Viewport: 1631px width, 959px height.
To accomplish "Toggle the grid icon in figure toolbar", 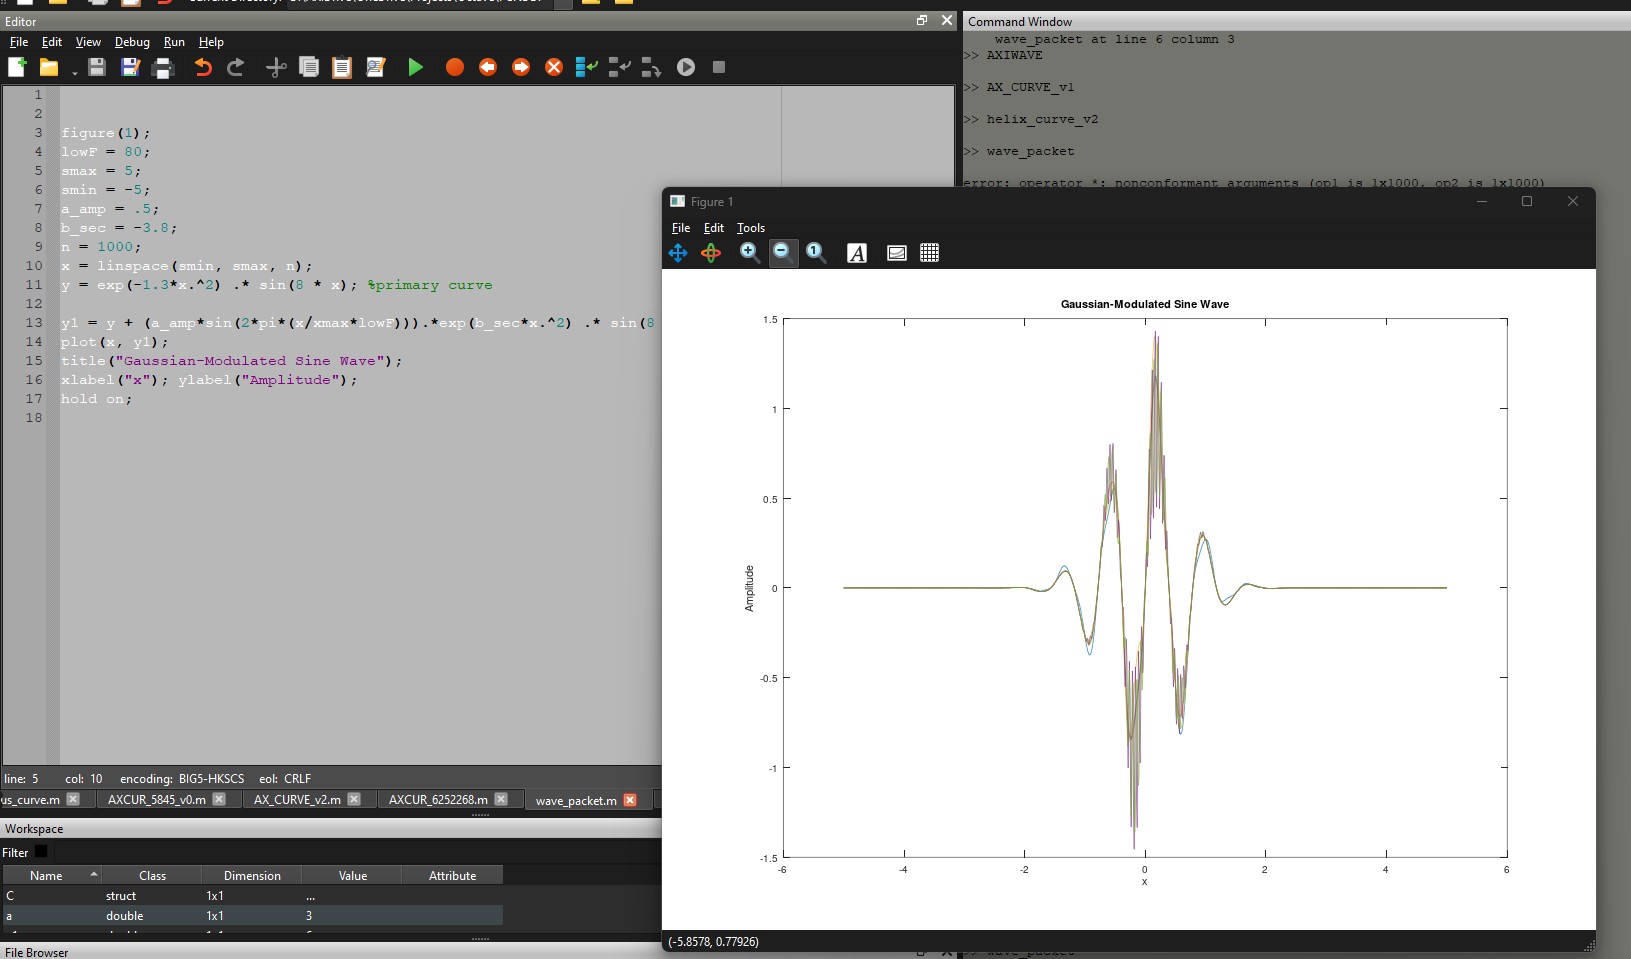I will point(929,253).
